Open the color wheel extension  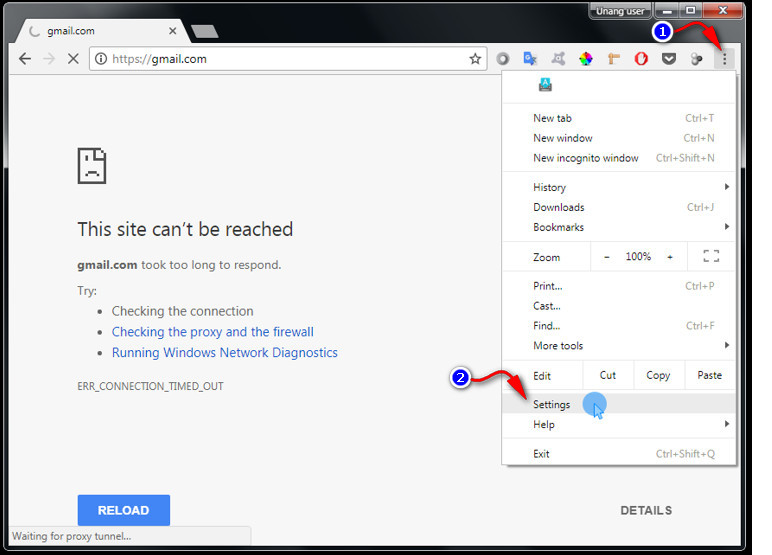tap(586, 59)
